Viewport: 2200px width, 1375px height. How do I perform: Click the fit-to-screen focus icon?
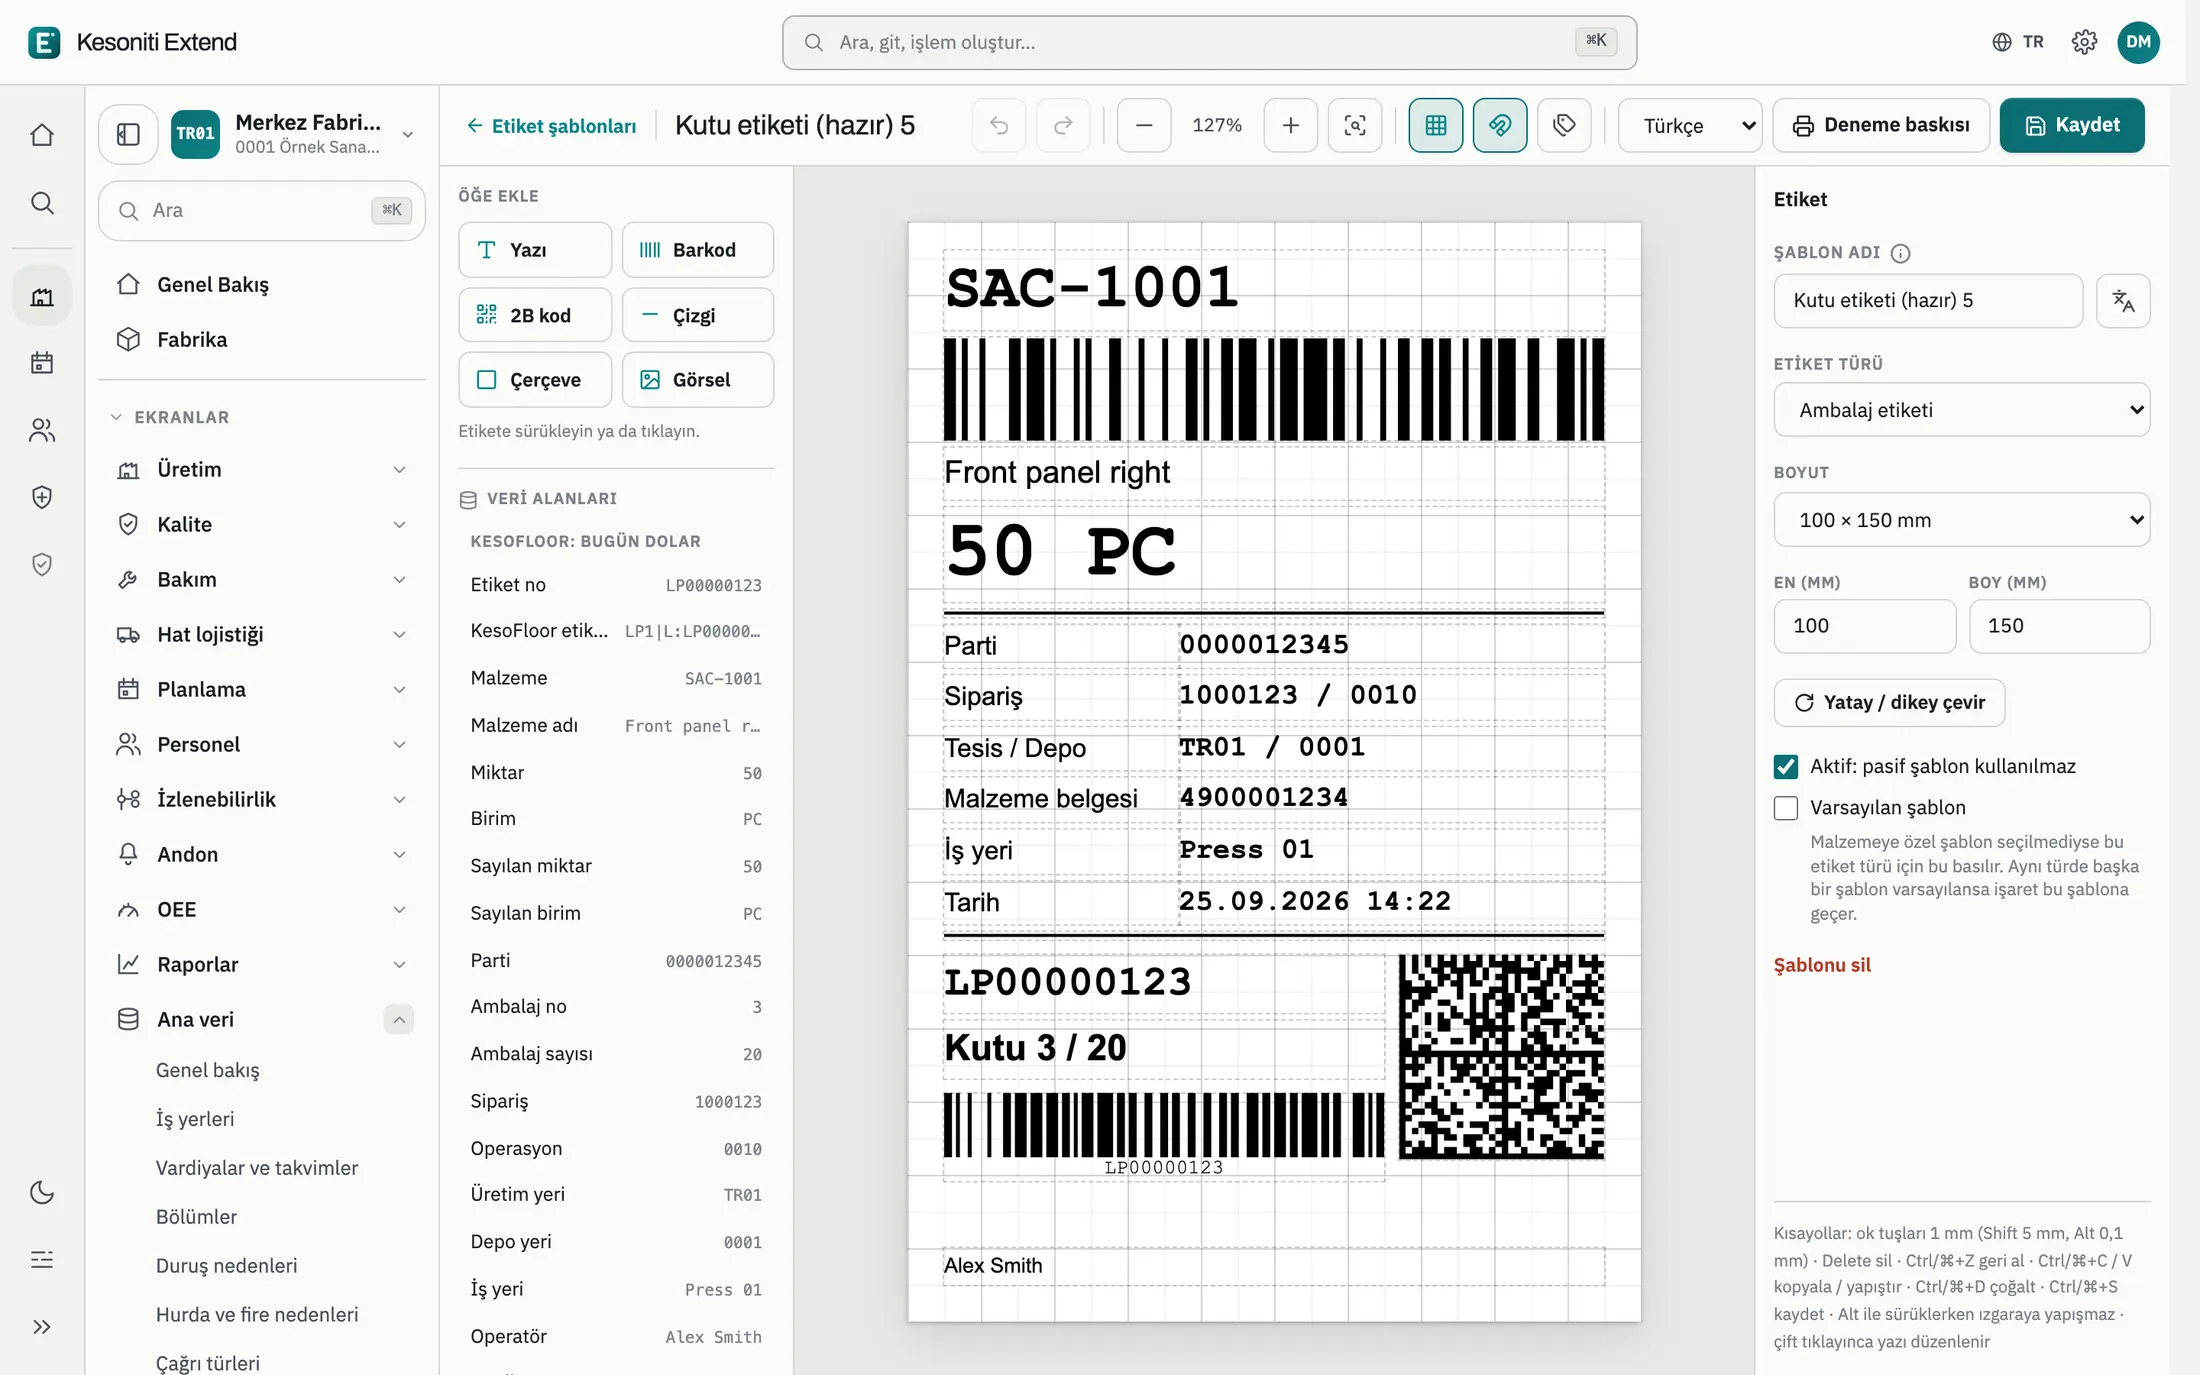point(1355,125)
